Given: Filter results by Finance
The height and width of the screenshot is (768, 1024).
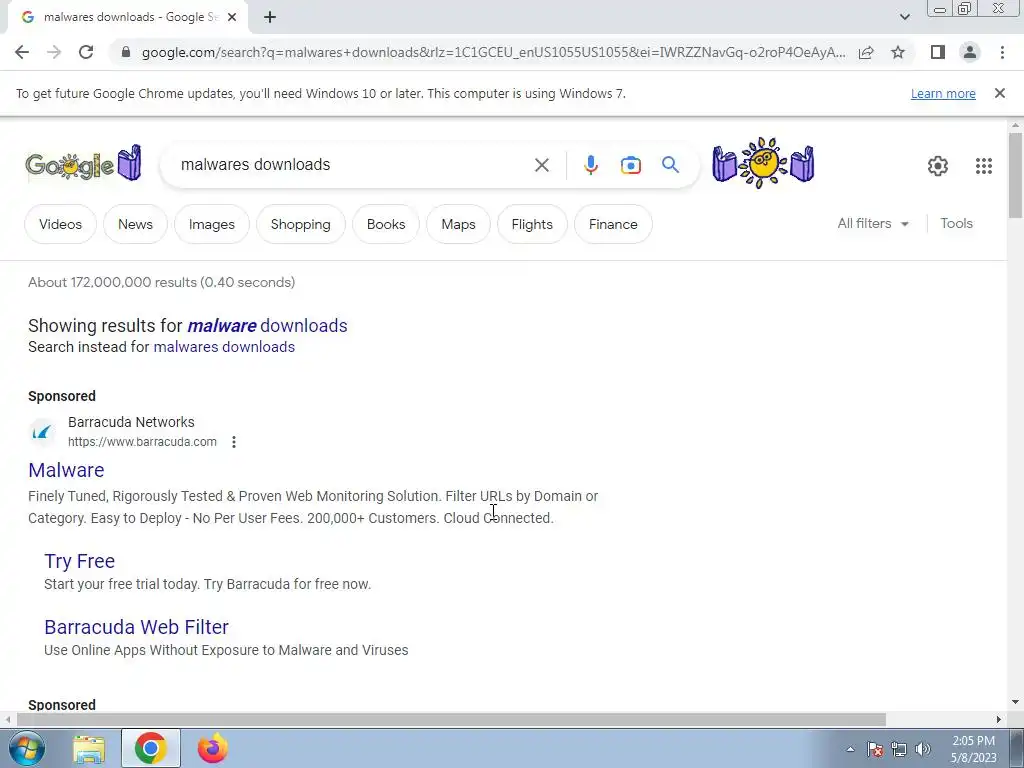Looking at the screenshot, I should pos(613,224).
